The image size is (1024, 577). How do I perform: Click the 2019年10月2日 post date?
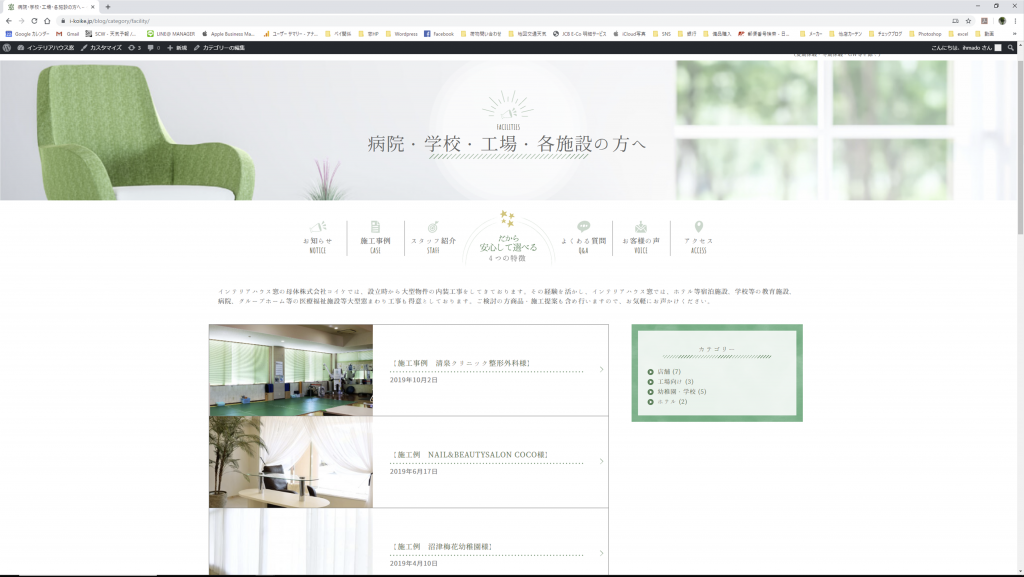point(413,380)
